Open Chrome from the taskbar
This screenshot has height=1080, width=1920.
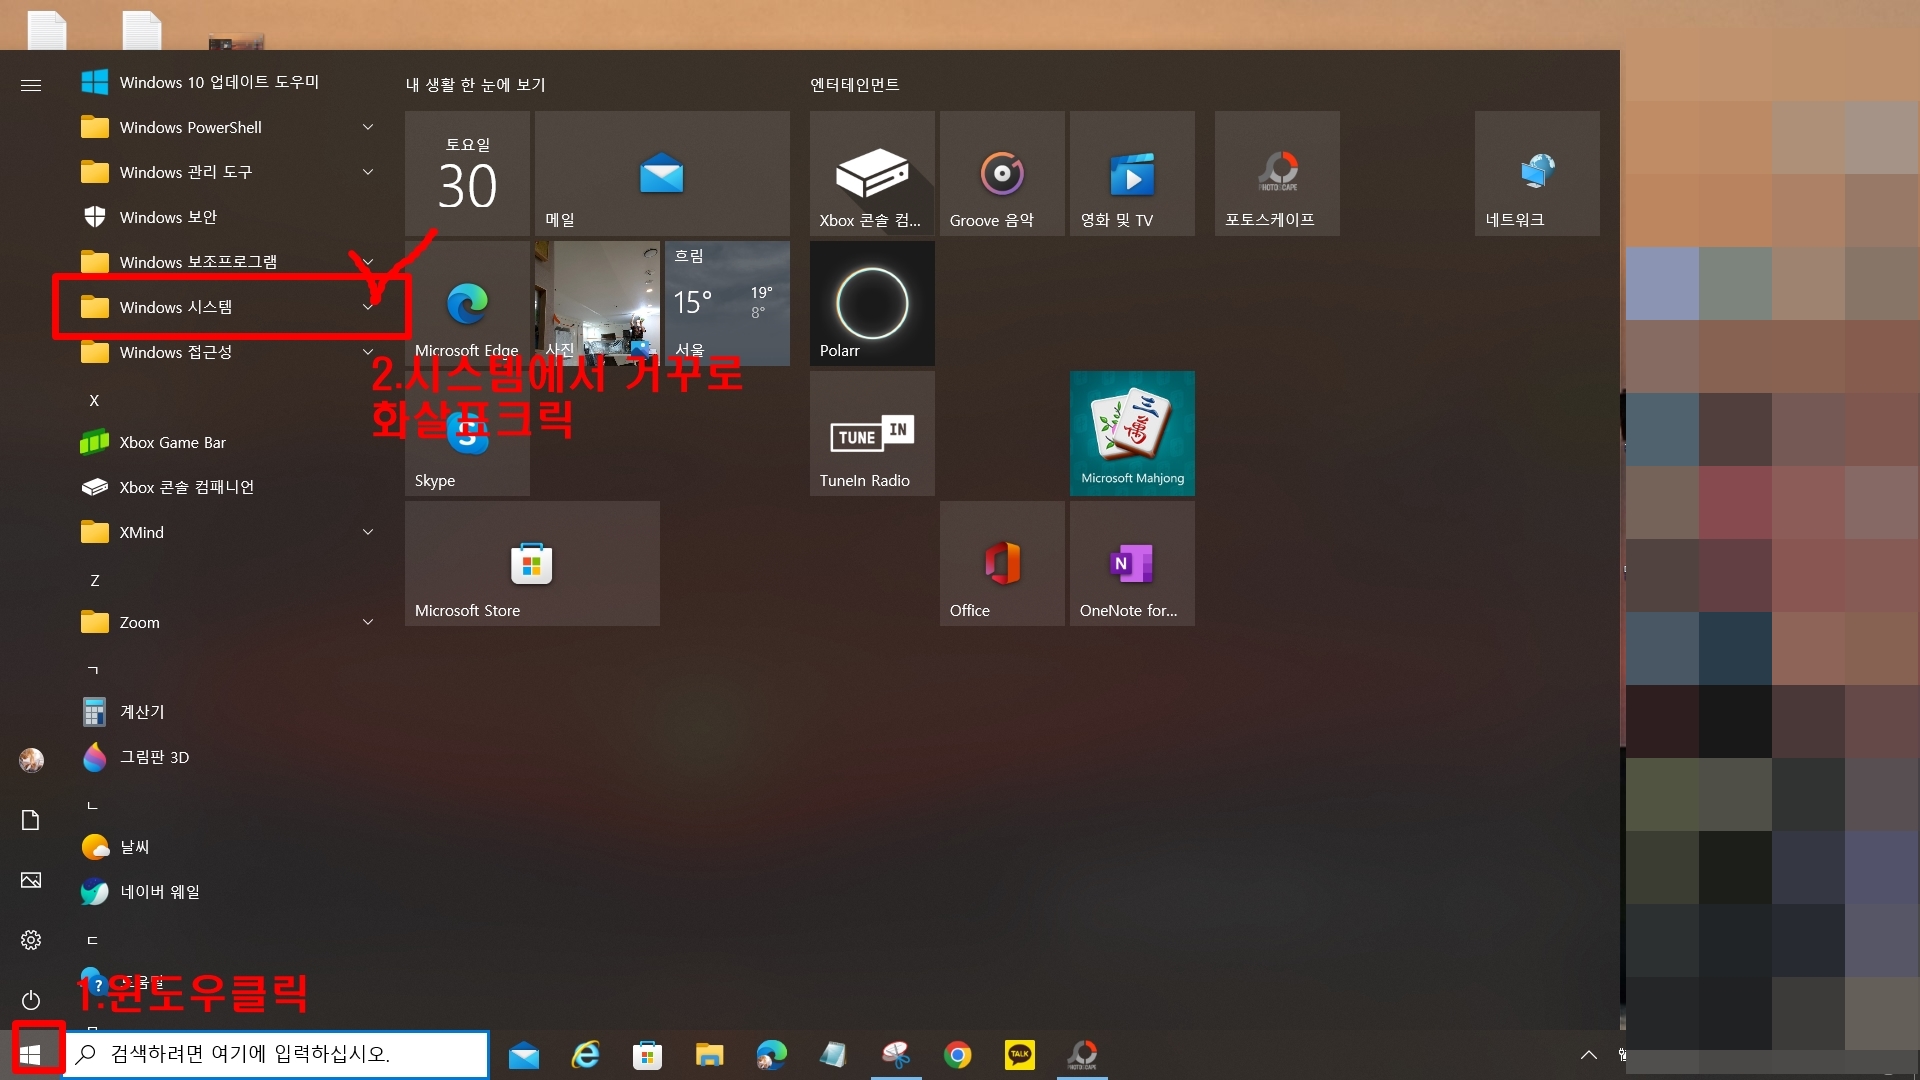coord(958,1054)
